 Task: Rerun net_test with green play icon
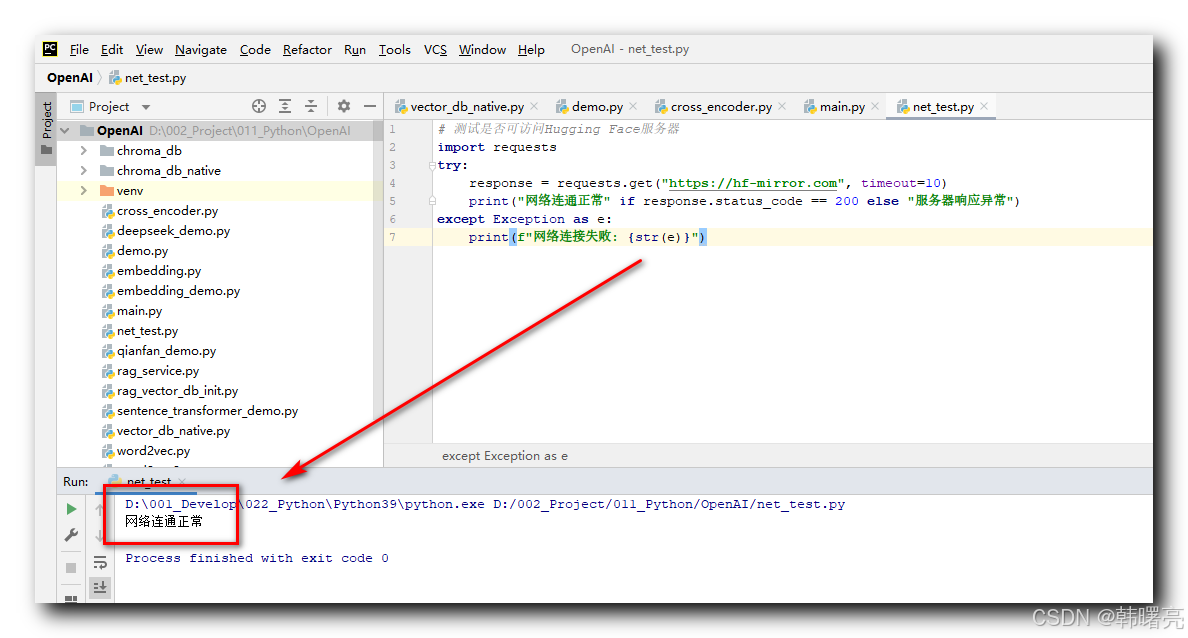[x=71, y=509]
